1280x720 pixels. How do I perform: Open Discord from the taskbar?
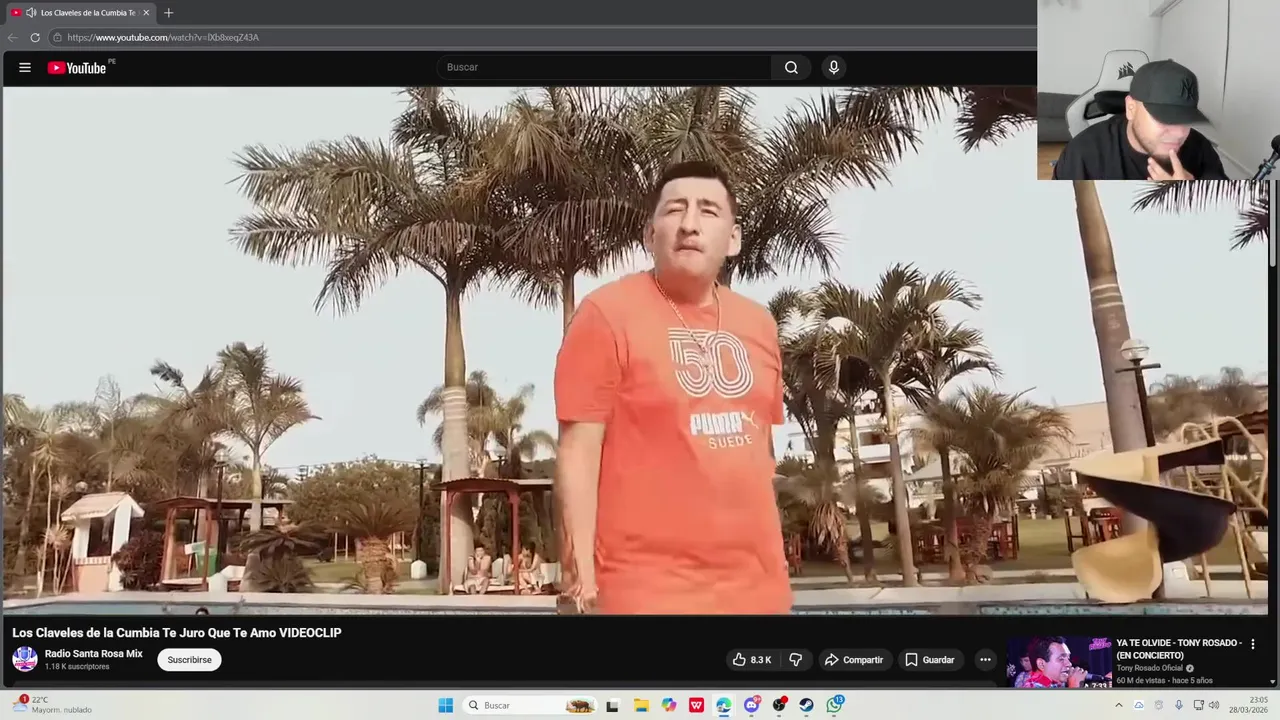752,705
